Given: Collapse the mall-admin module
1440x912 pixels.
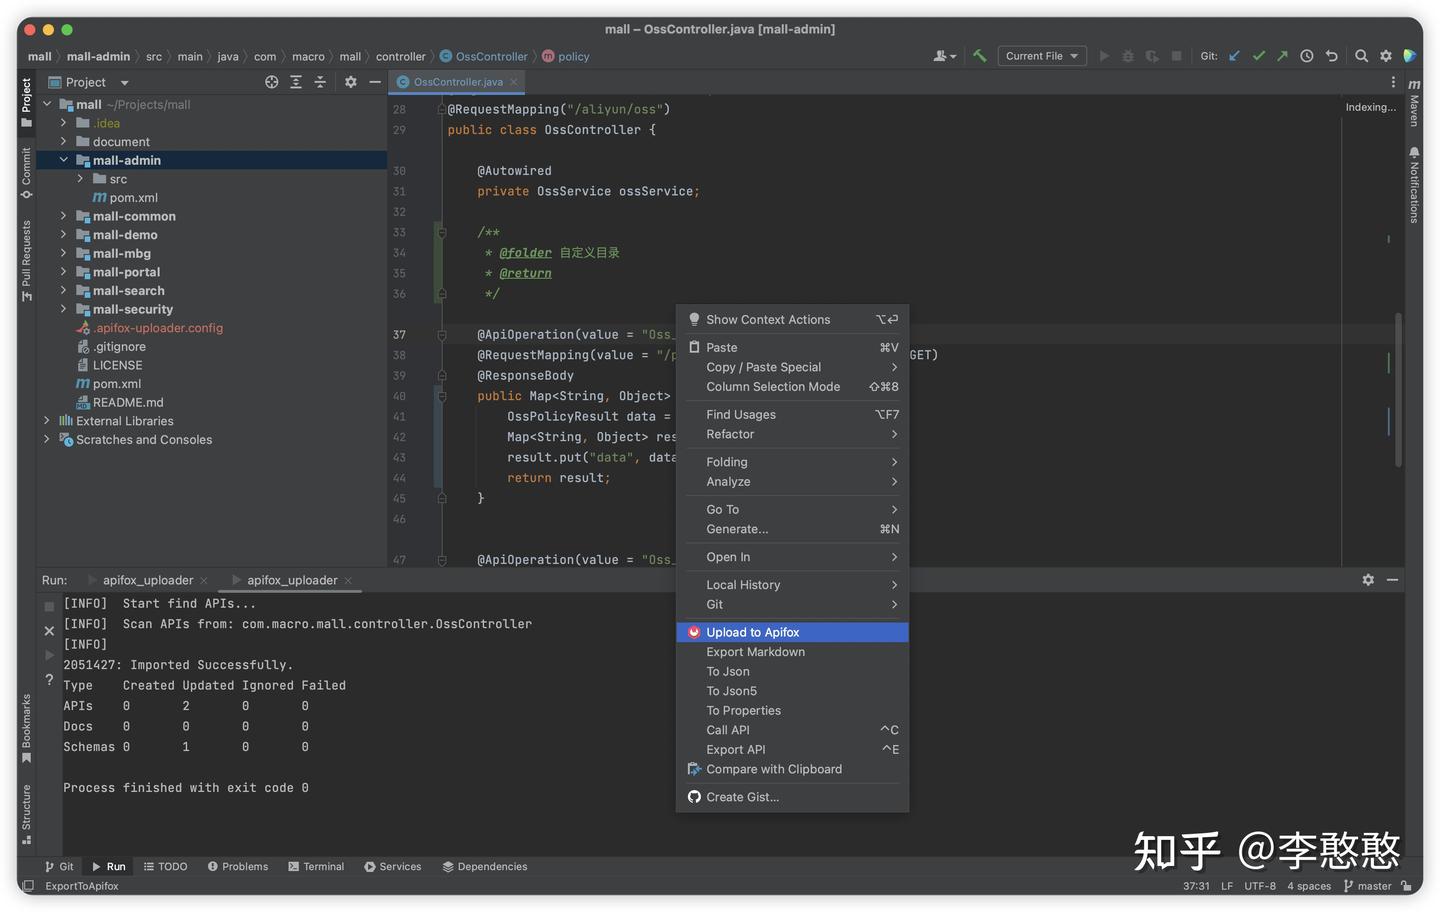Looking at the screenshot, I should [63, 160].
